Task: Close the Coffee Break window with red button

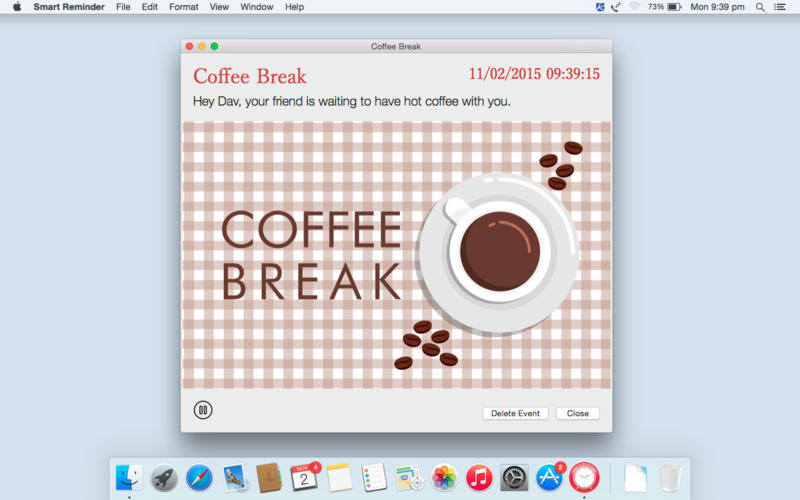Action: 189,46
